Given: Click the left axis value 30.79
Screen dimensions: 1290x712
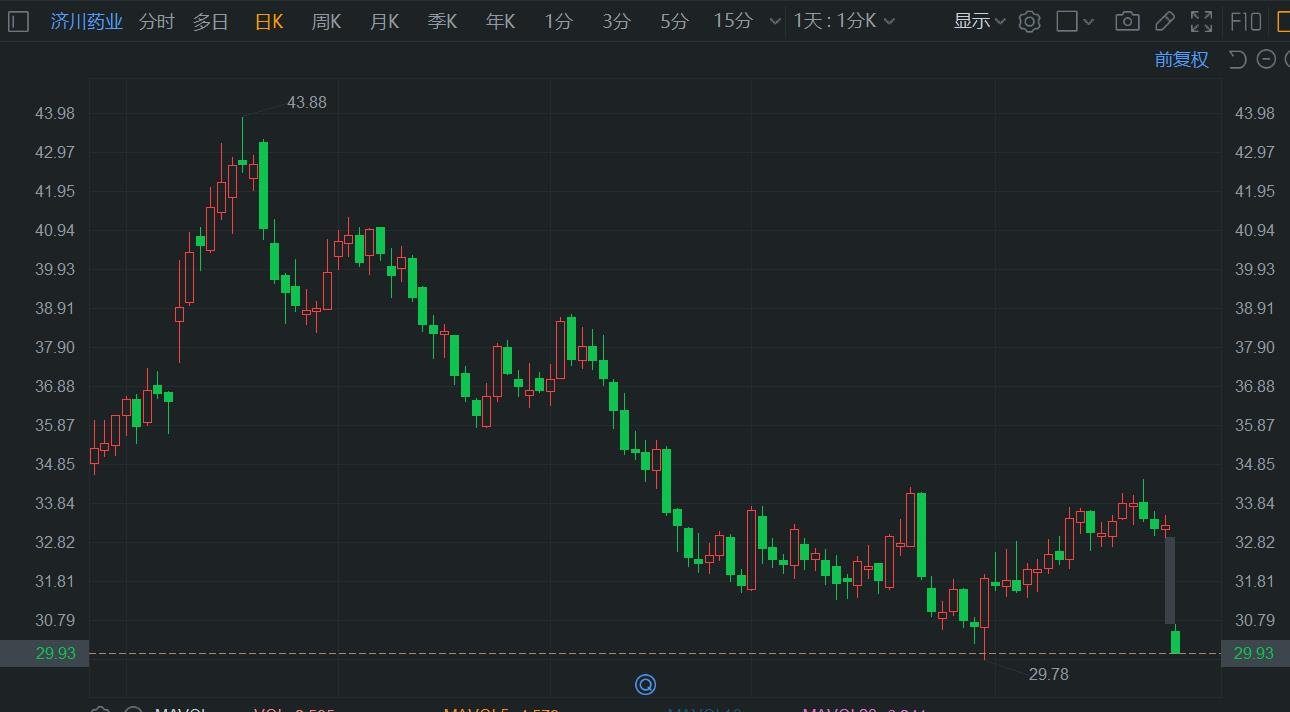Looking at the screenshot, I should pyautogui.click(x=55, y=620).
